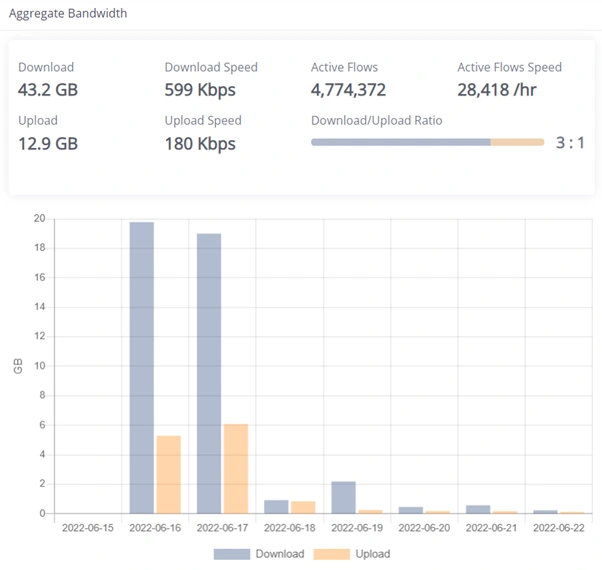Click the '43.2 GB' download value
The width and height of the screenshot is (602, 570).
[x=48, y=90]
